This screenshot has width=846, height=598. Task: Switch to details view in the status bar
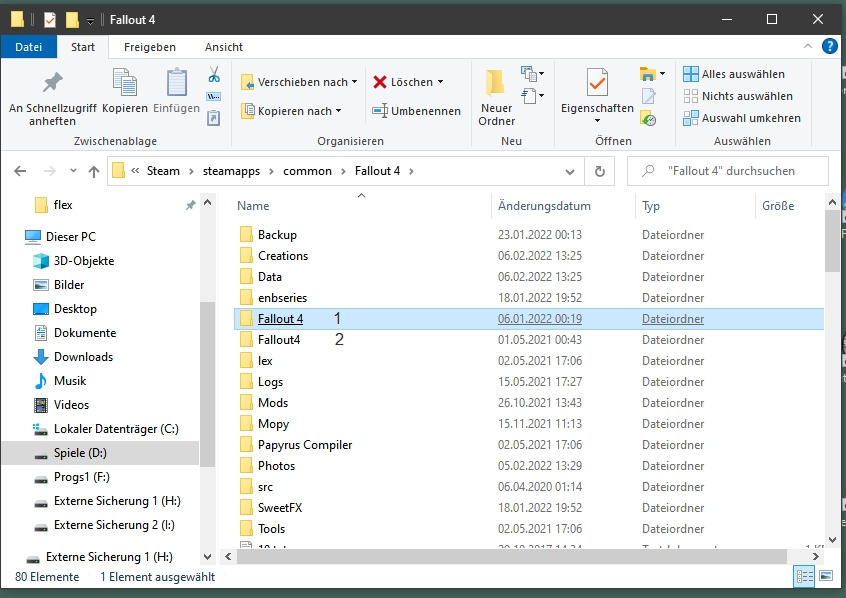803,577
